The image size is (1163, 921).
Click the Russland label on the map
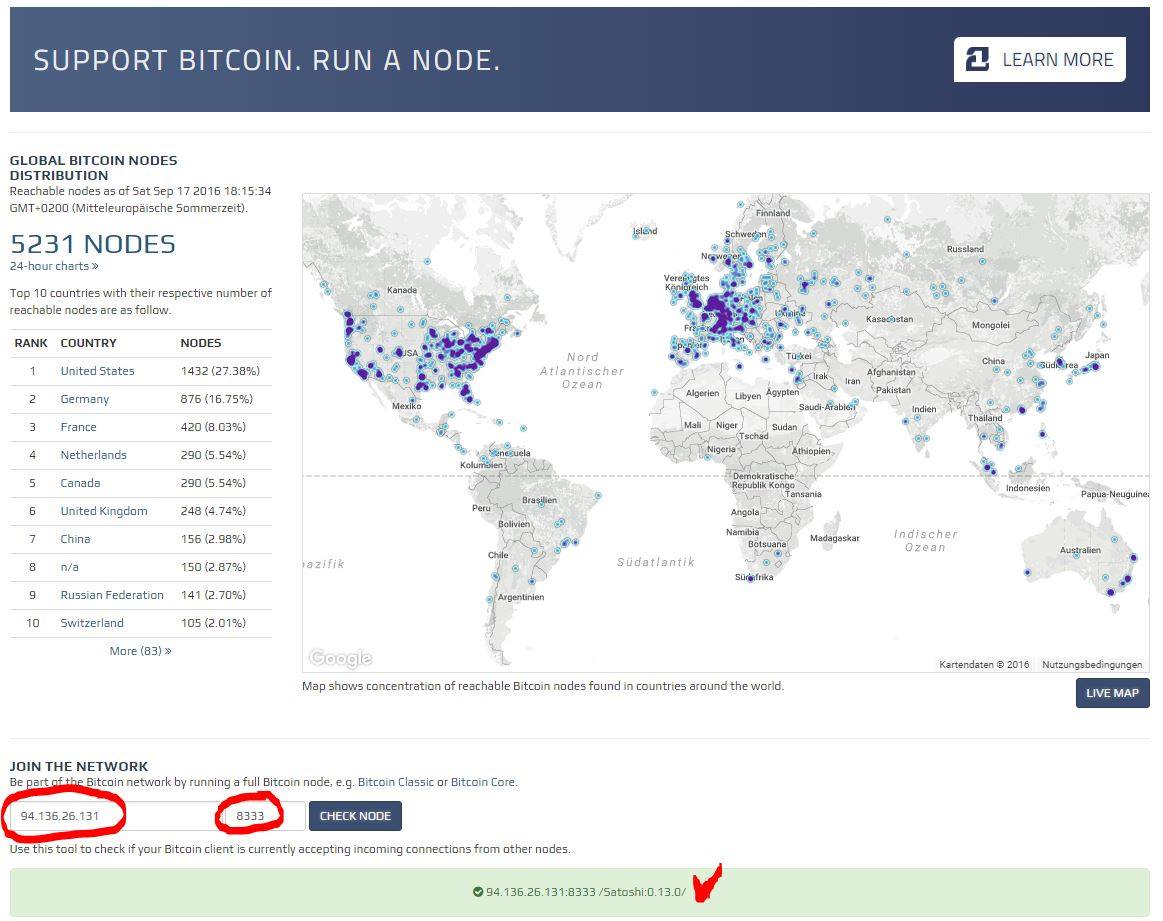[x=965, y=249]
